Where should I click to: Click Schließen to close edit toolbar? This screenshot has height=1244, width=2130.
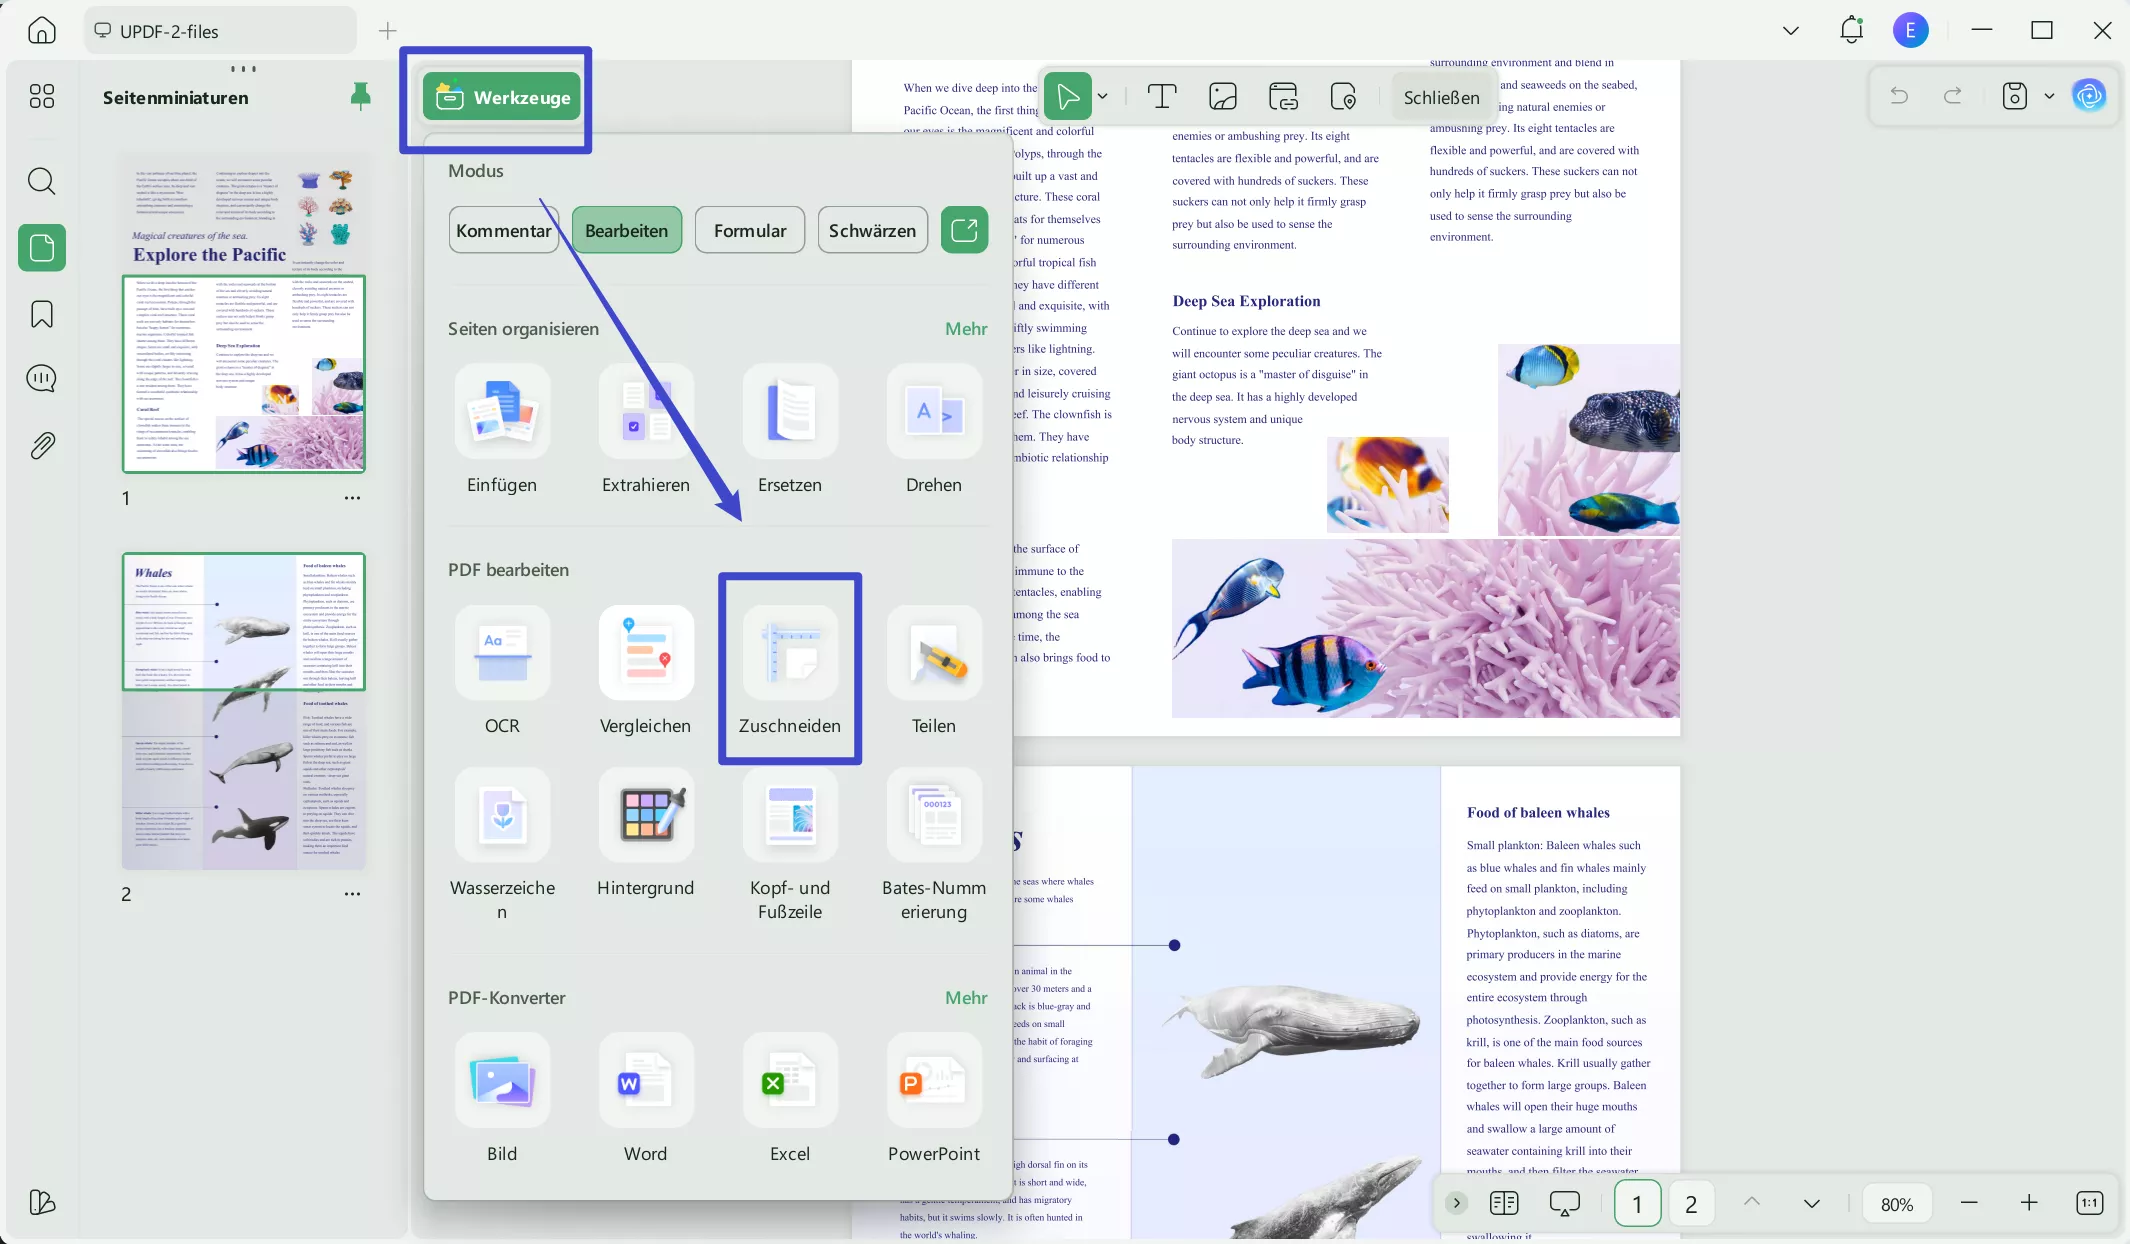1440,97
